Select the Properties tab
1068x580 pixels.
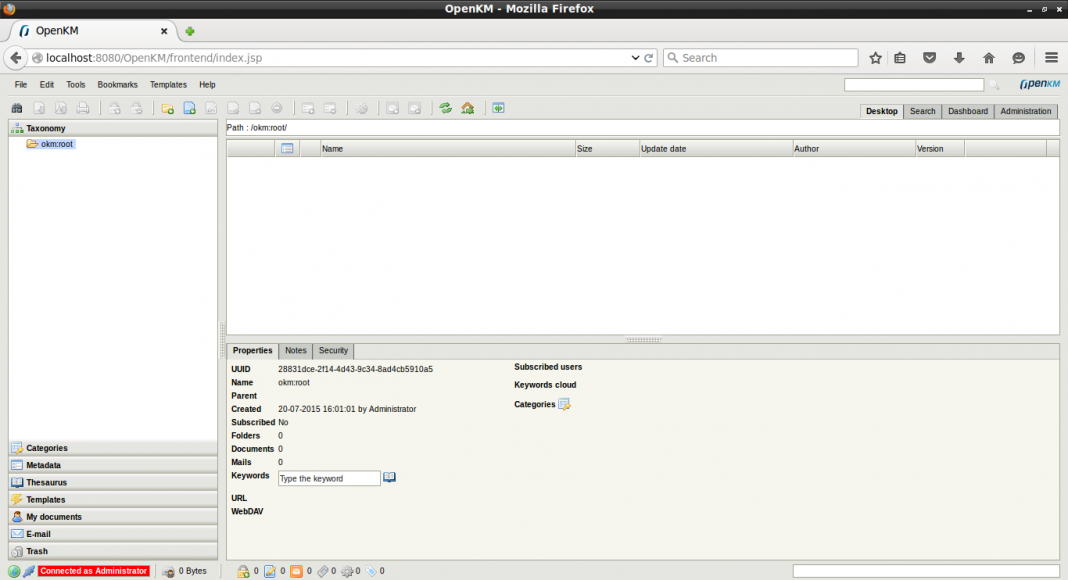point(252,351)
